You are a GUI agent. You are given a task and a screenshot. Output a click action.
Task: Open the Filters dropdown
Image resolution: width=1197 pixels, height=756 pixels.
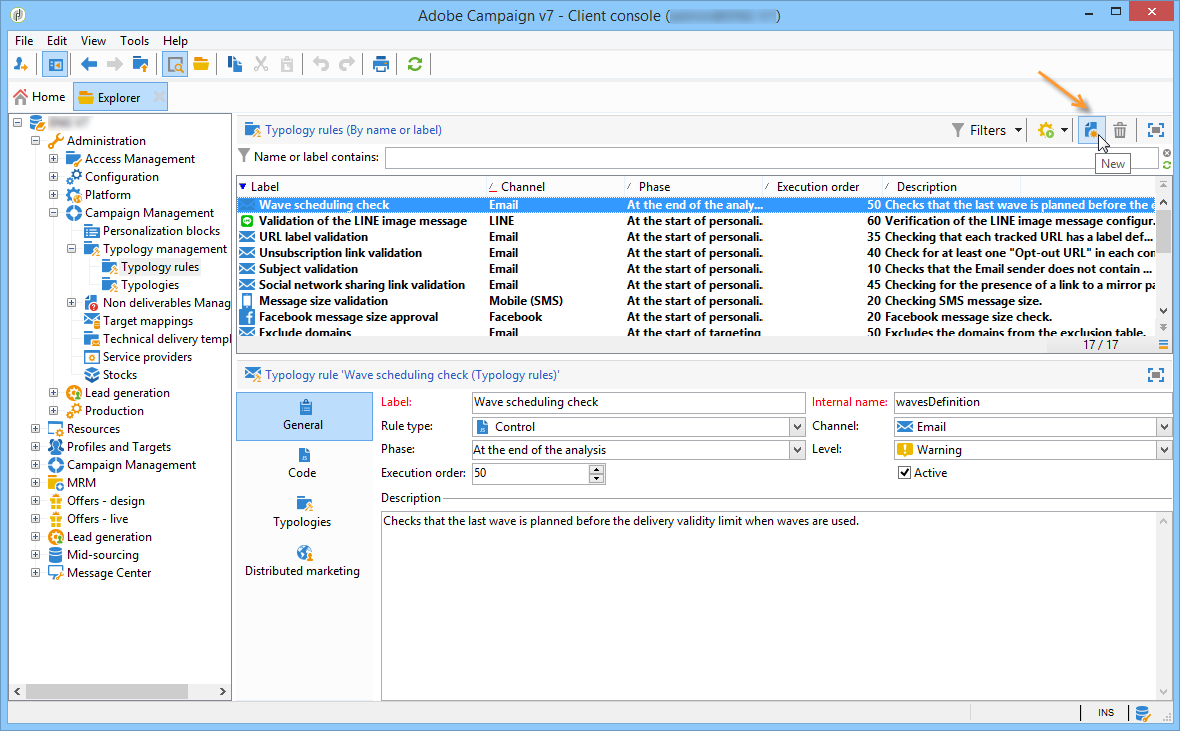click(x=986, y=131)
